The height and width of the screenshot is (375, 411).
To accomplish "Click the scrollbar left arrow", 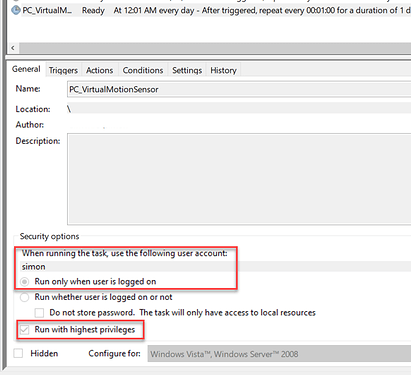I will tap(13, 48).
